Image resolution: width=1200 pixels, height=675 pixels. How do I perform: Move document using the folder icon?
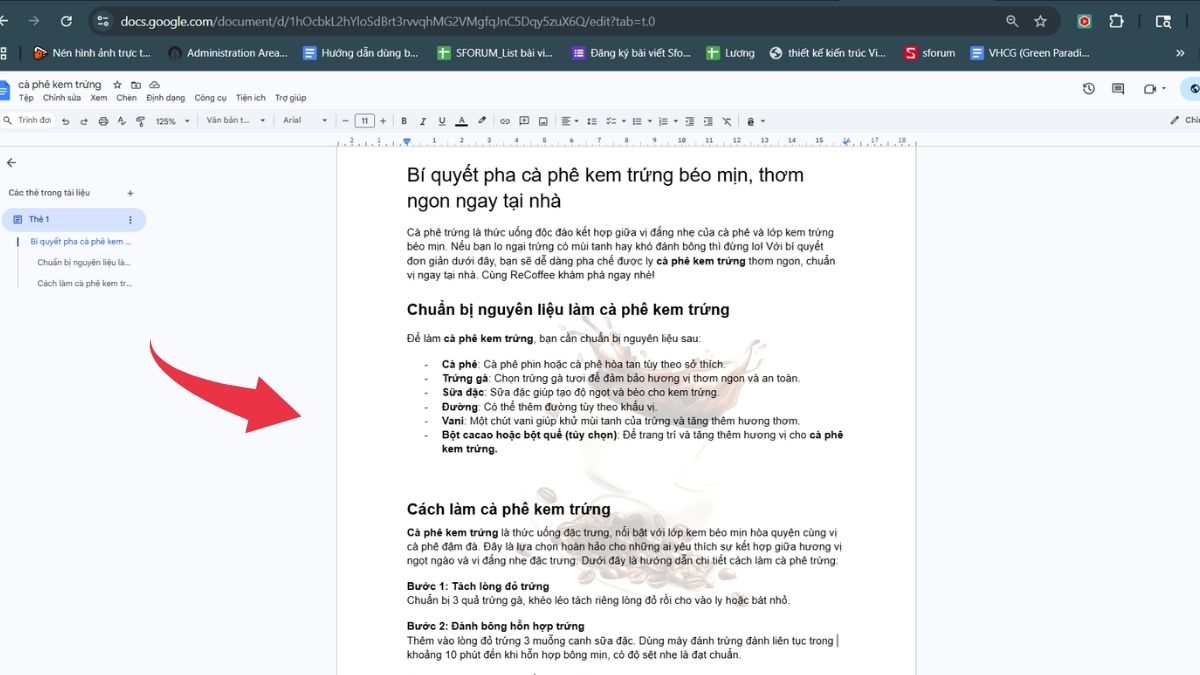click(x=136, y=85)
